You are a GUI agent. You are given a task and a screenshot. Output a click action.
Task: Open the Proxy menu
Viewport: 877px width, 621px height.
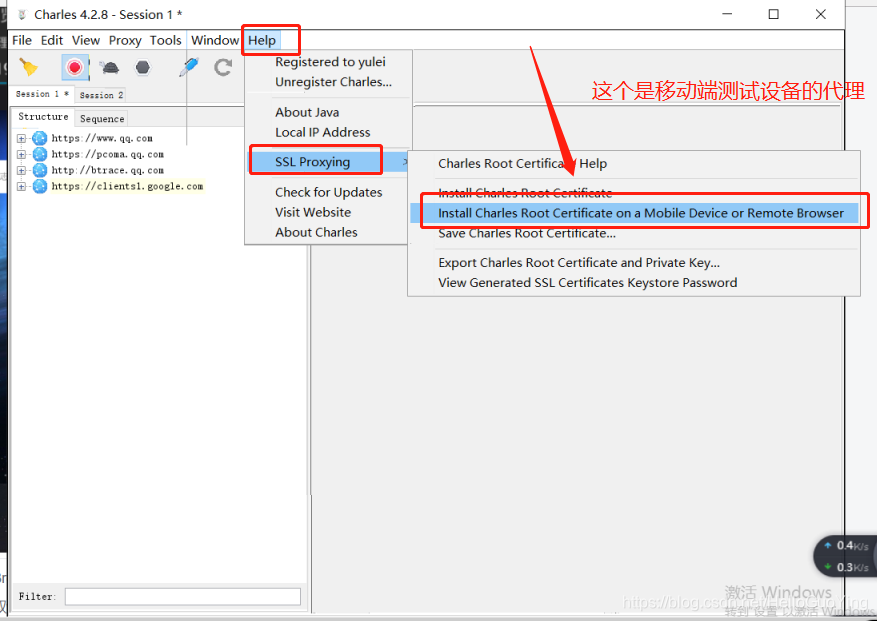point(125,40)
